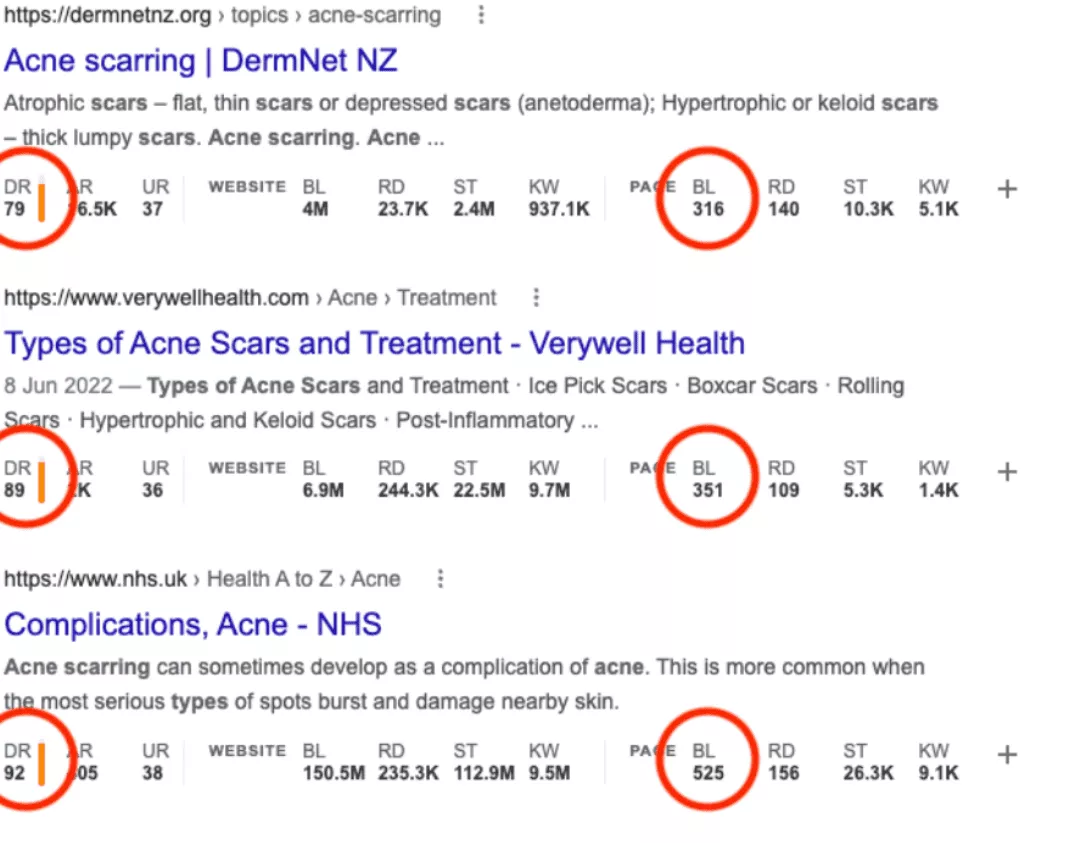Click three-dot menu beside nhs.uk URL
Image resolution: width=1086 pixels, height=843 pixels.
[440, 579]
